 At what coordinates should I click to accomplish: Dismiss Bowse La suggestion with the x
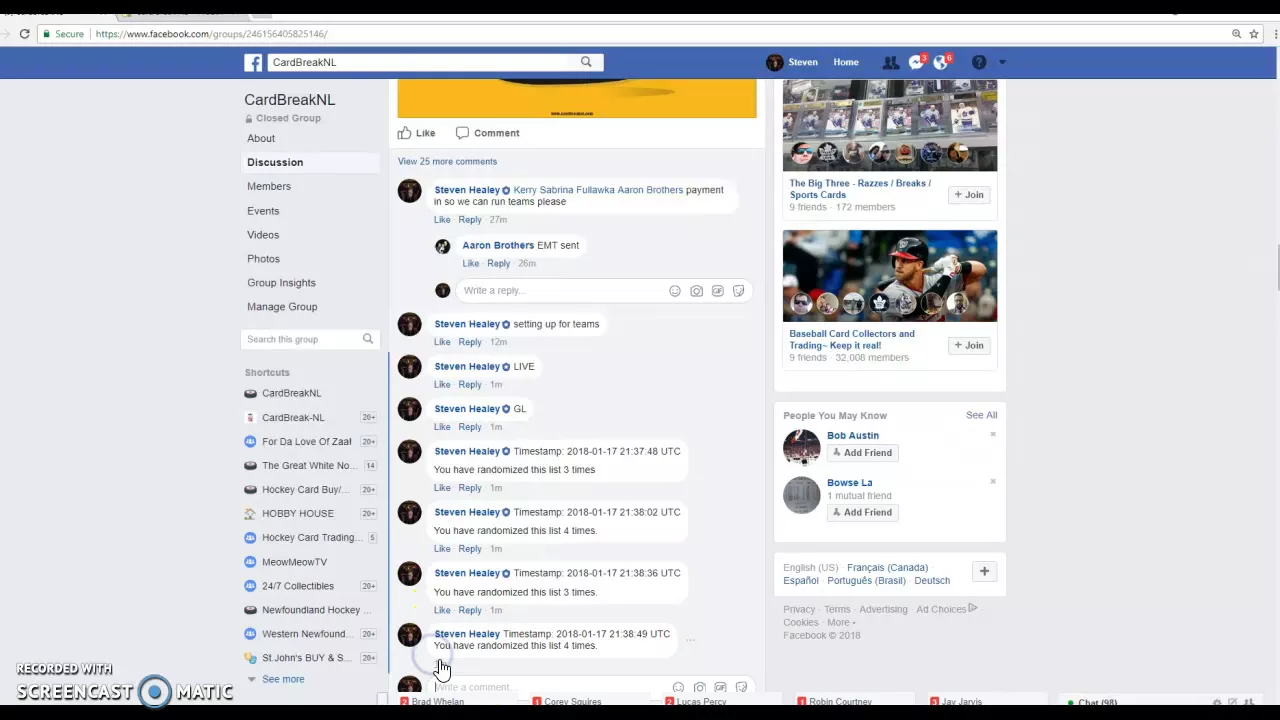(993, 481)
